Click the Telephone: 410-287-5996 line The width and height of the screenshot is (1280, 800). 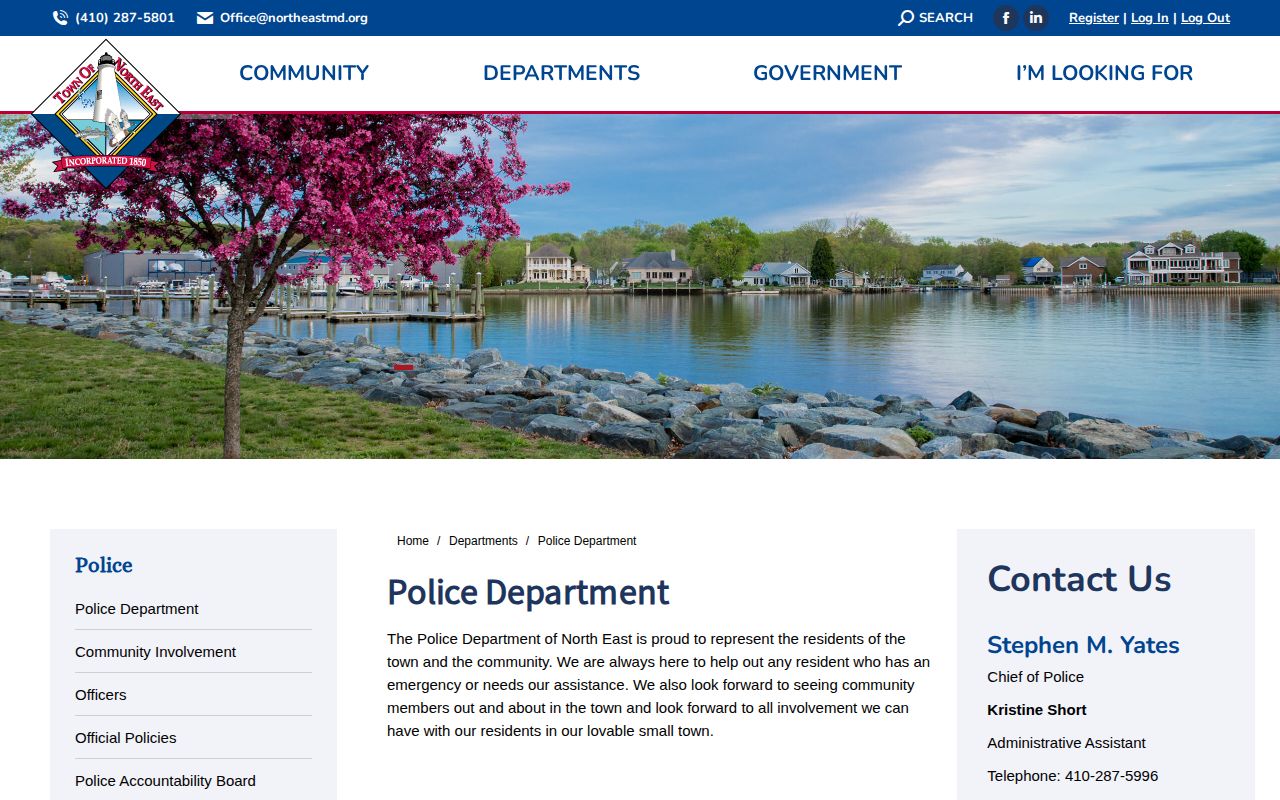[1073, 776]
